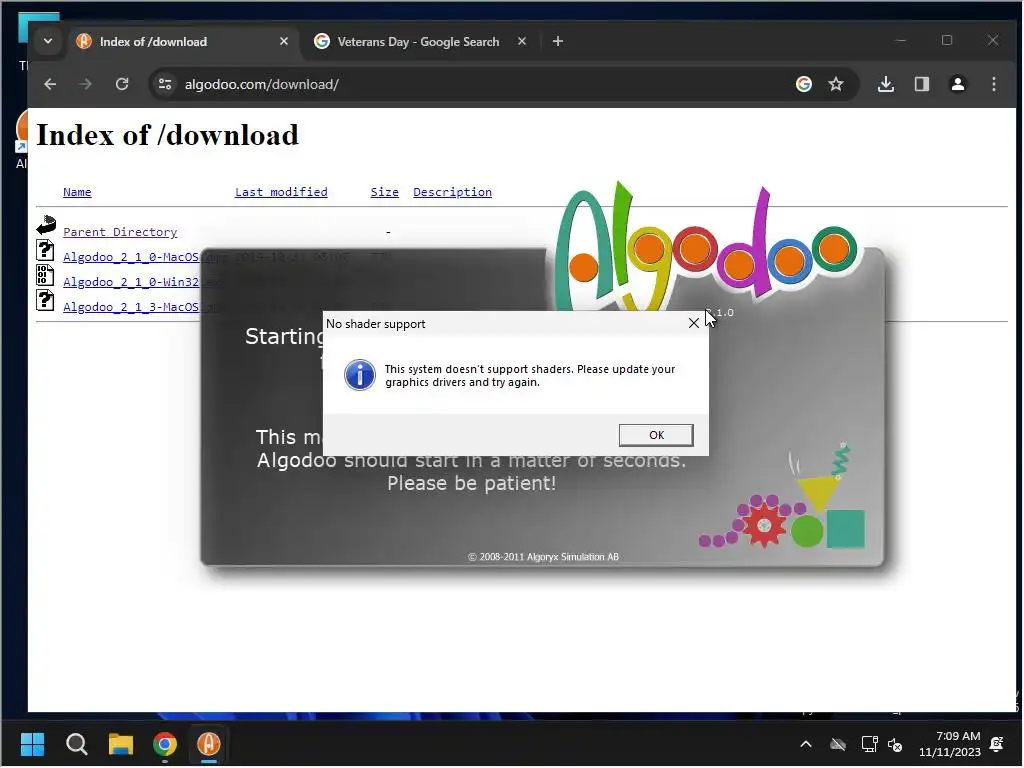Open Chrome three-dot menu

[993, 84]
